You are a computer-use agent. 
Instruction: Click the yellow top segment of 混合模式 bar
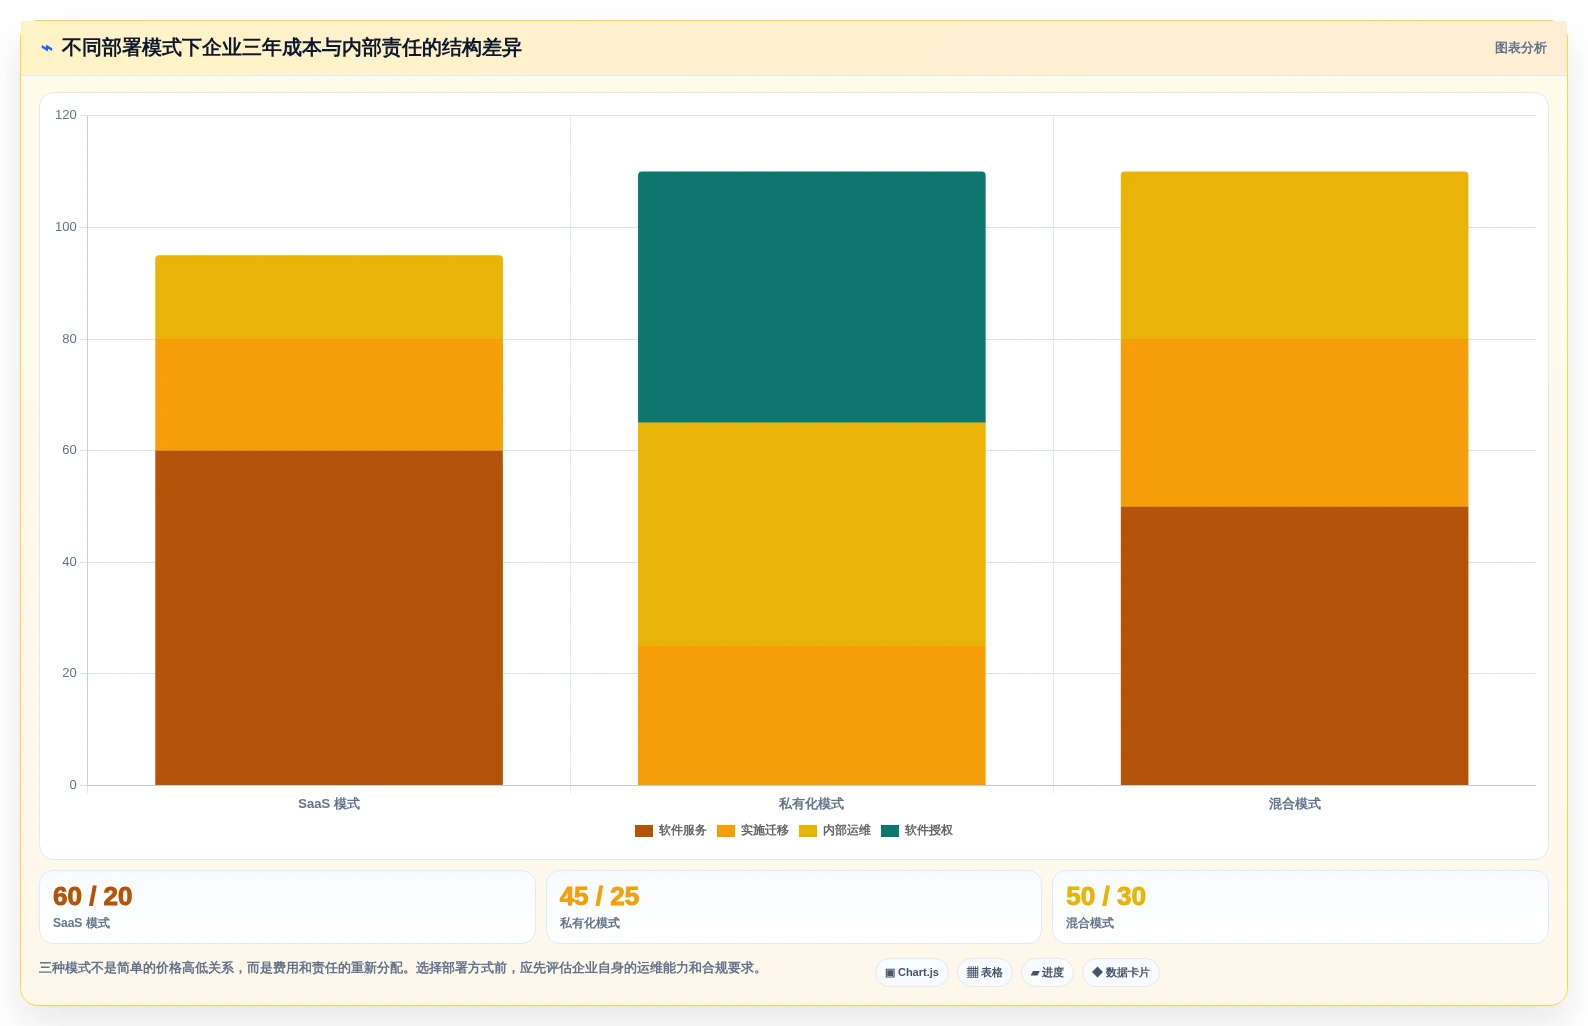(1295, 255)
